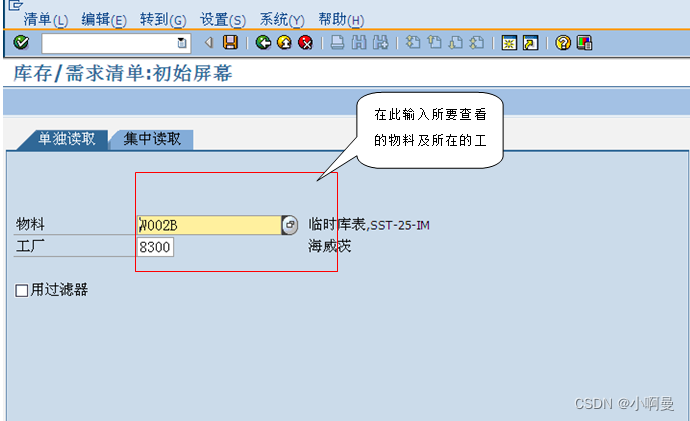690x421 pixels.
Task: Open the 转到(G) menu
Action: coord(163,20)
